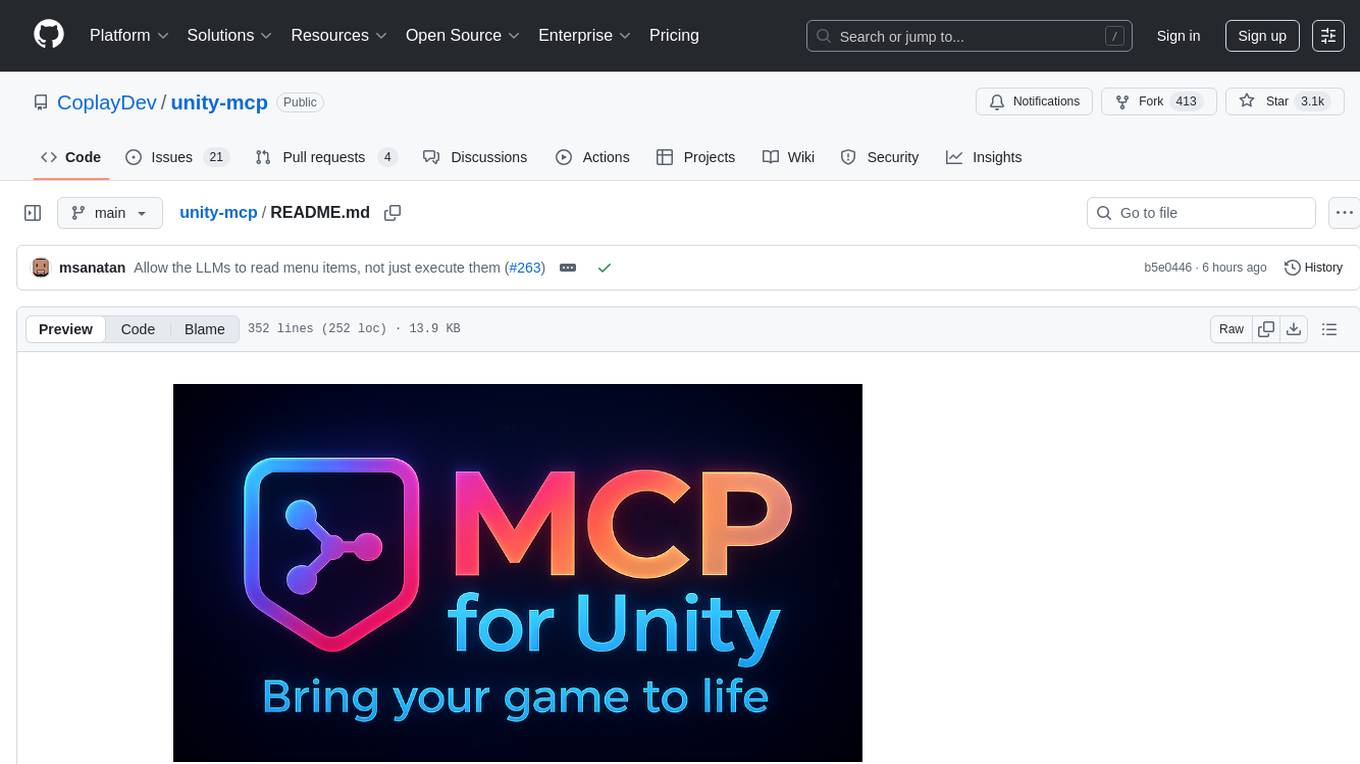View the commit check status checkmark
This screenshot has height=764, width=1360.
pyautogui.click(x=604, y=267)
